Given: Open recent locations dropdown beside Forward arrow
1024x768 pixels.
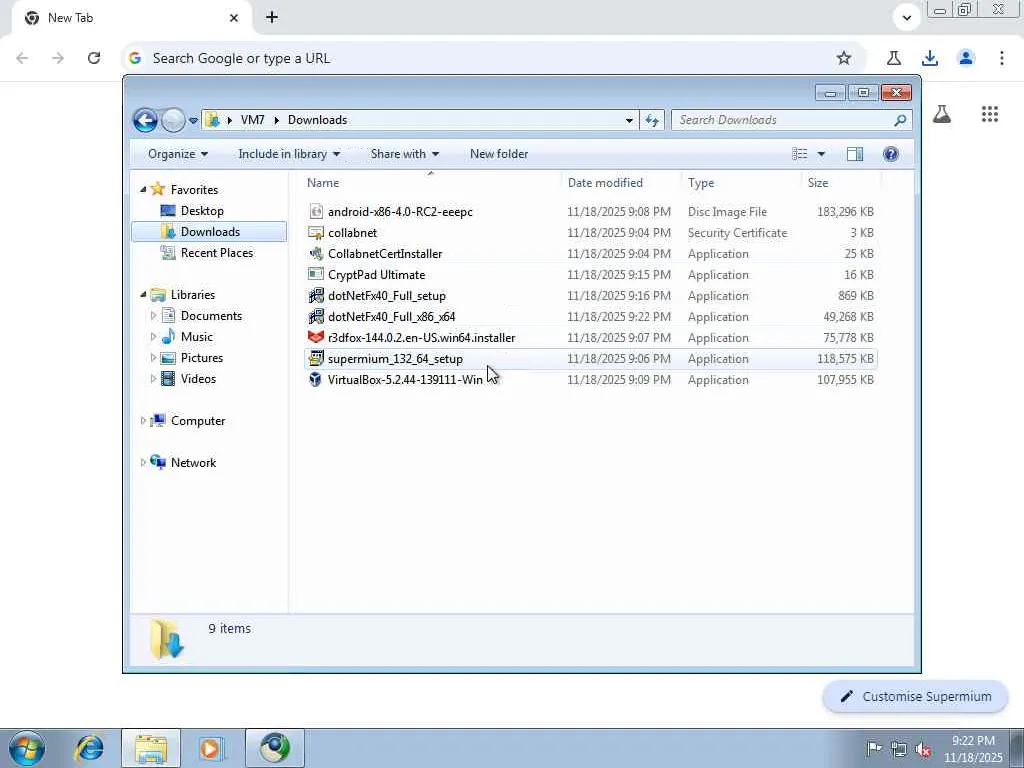Looking at the screenshot, I should click(193, 120).
